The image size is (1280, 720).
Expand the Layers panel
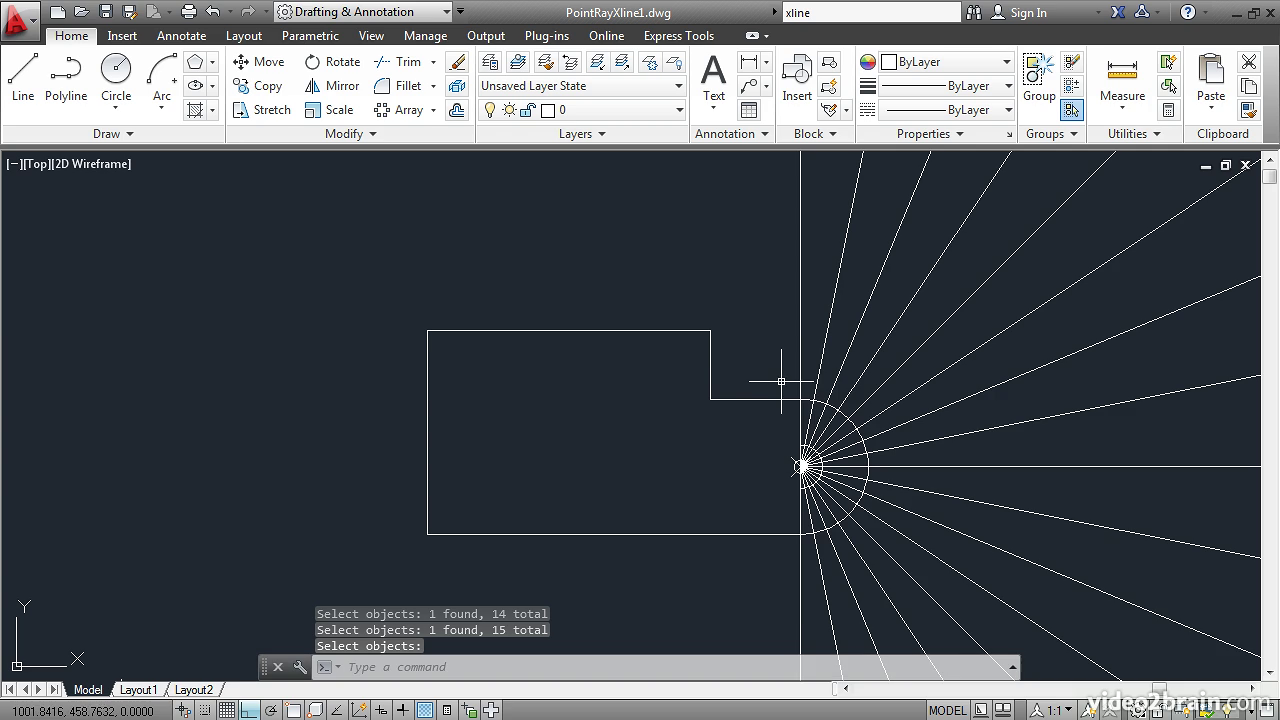click(582, 134)
